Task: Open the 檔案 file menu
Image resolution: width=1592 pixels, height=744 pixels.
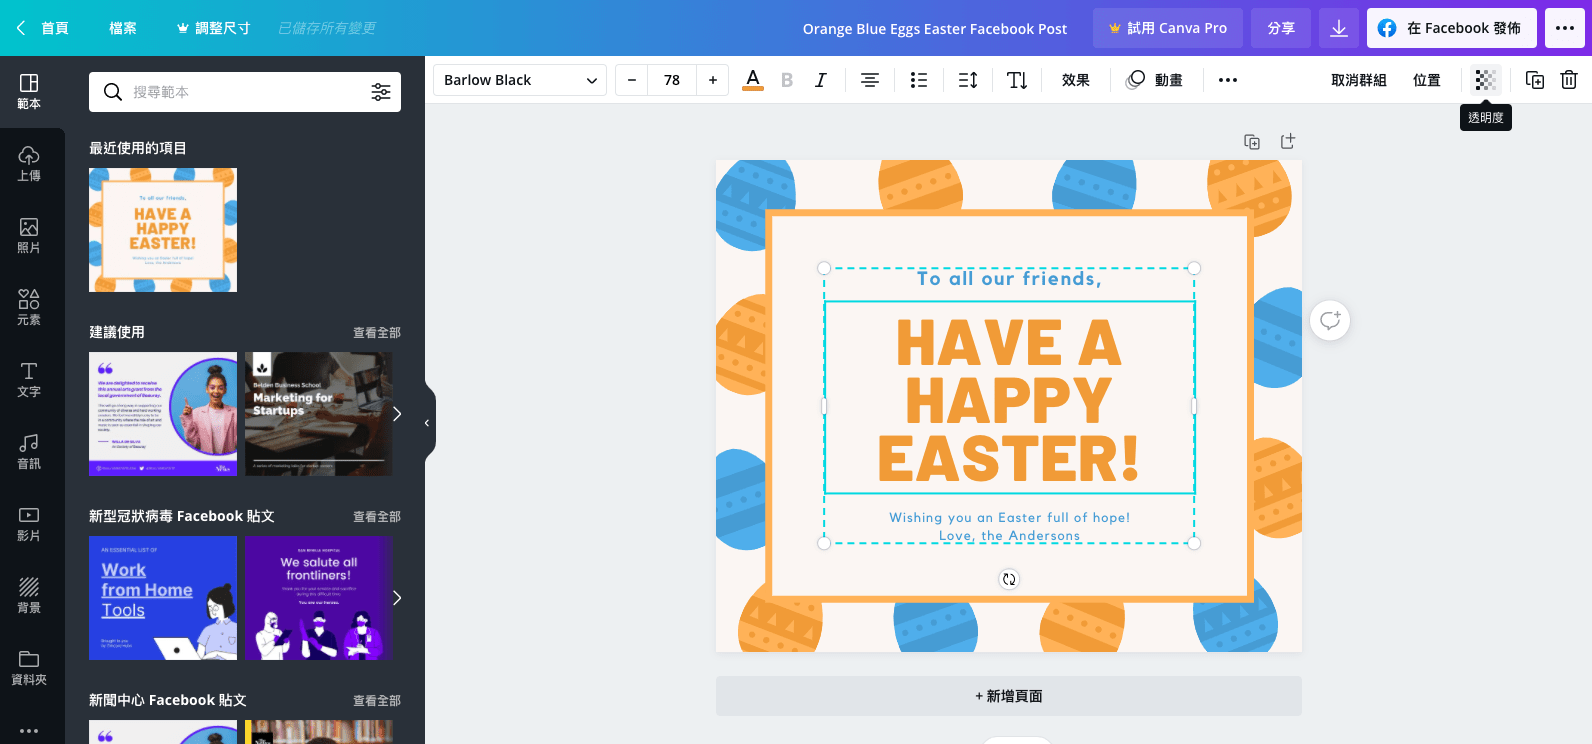Action: 123,28
